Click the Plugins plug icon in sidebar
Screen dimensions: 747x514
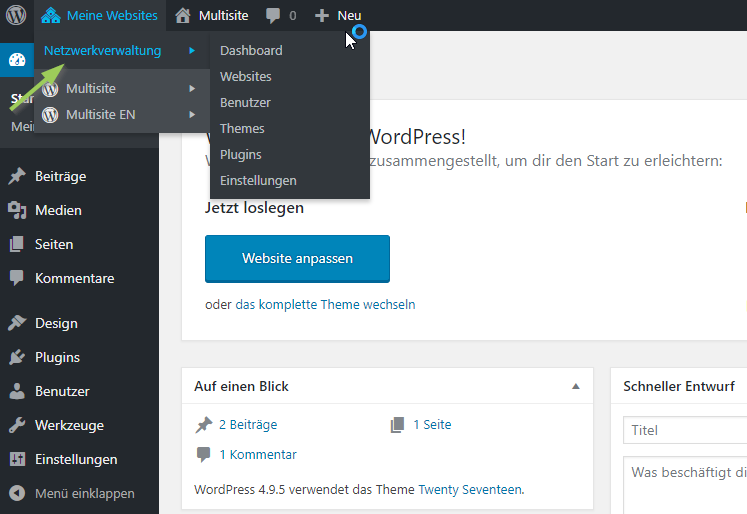(17, 357)
